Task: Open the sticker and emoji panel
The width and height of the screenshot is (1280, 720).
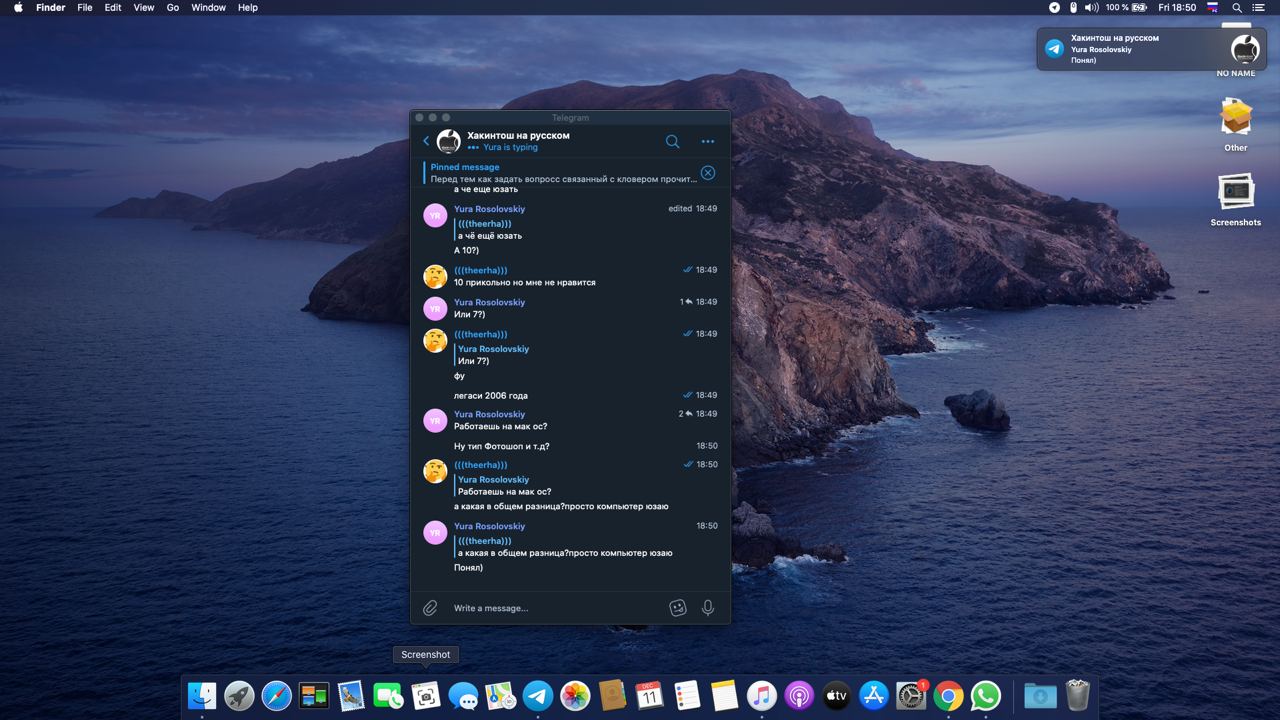Action: [x=678, y=607]
